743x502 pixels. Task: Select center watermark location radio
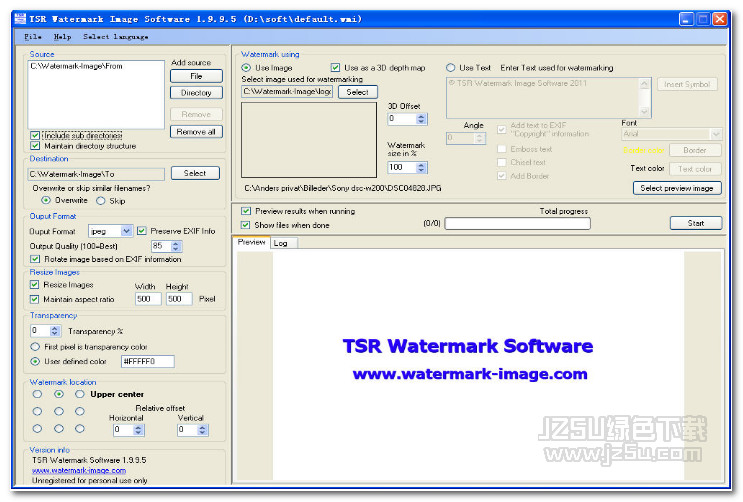tap(59, 411)
